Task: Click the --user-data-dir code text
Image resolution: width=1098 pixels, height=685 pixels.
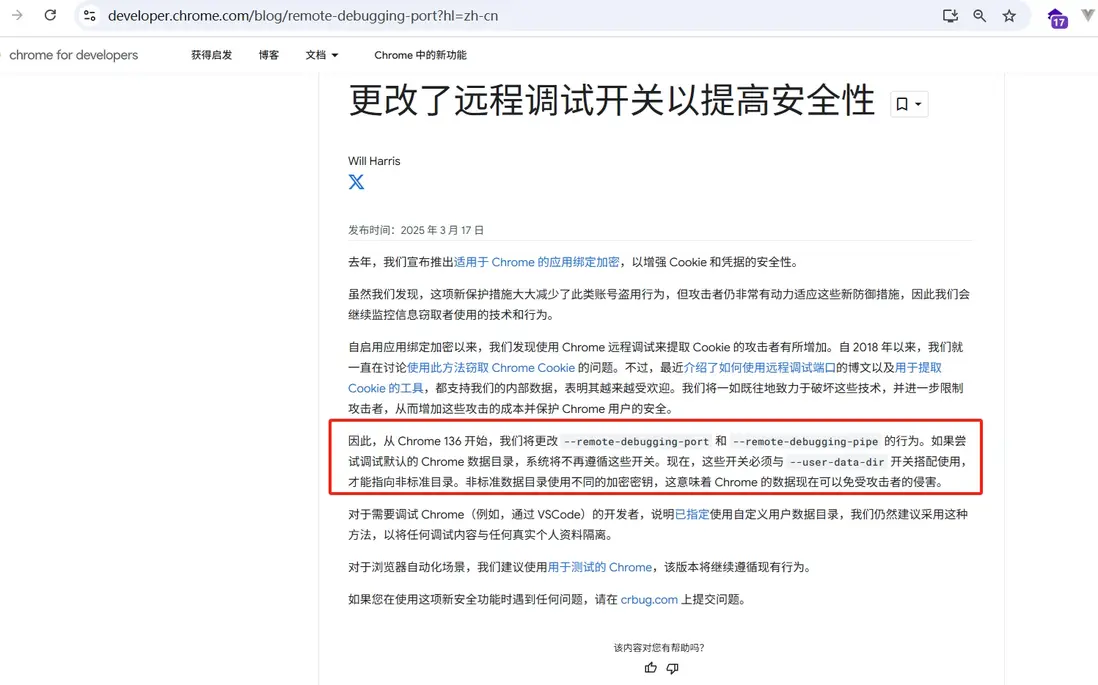Action: [x=837, y=462]
